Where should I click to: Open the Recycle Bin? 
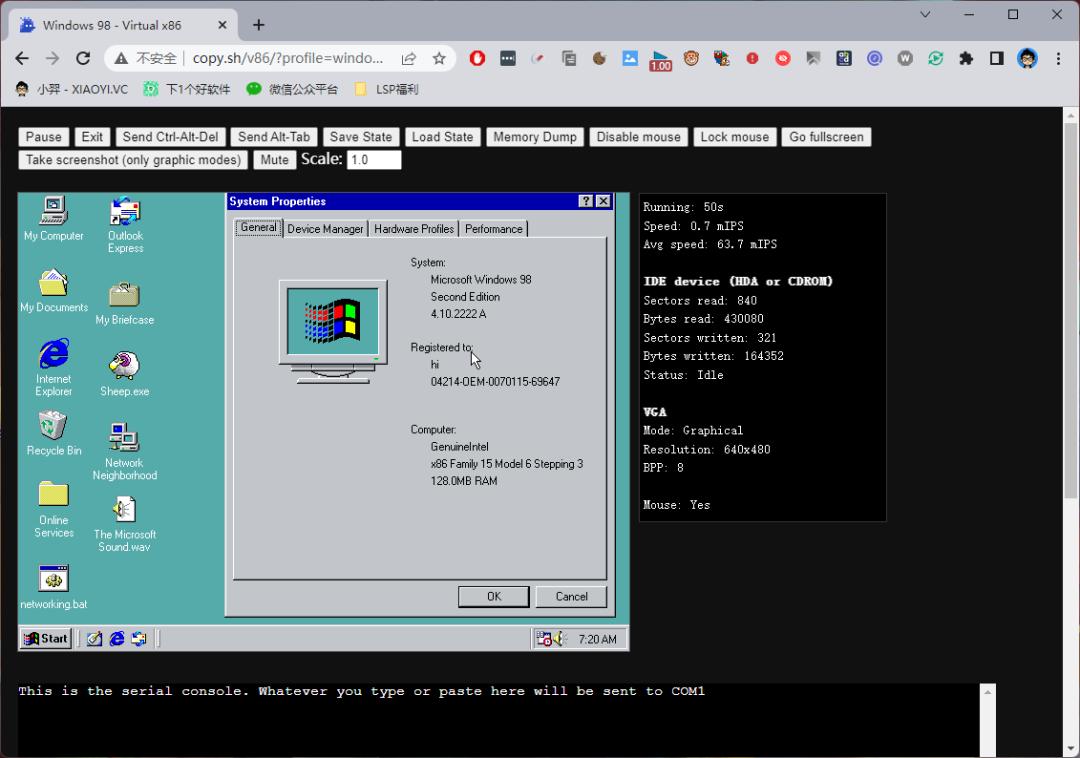tap(53, 430)
